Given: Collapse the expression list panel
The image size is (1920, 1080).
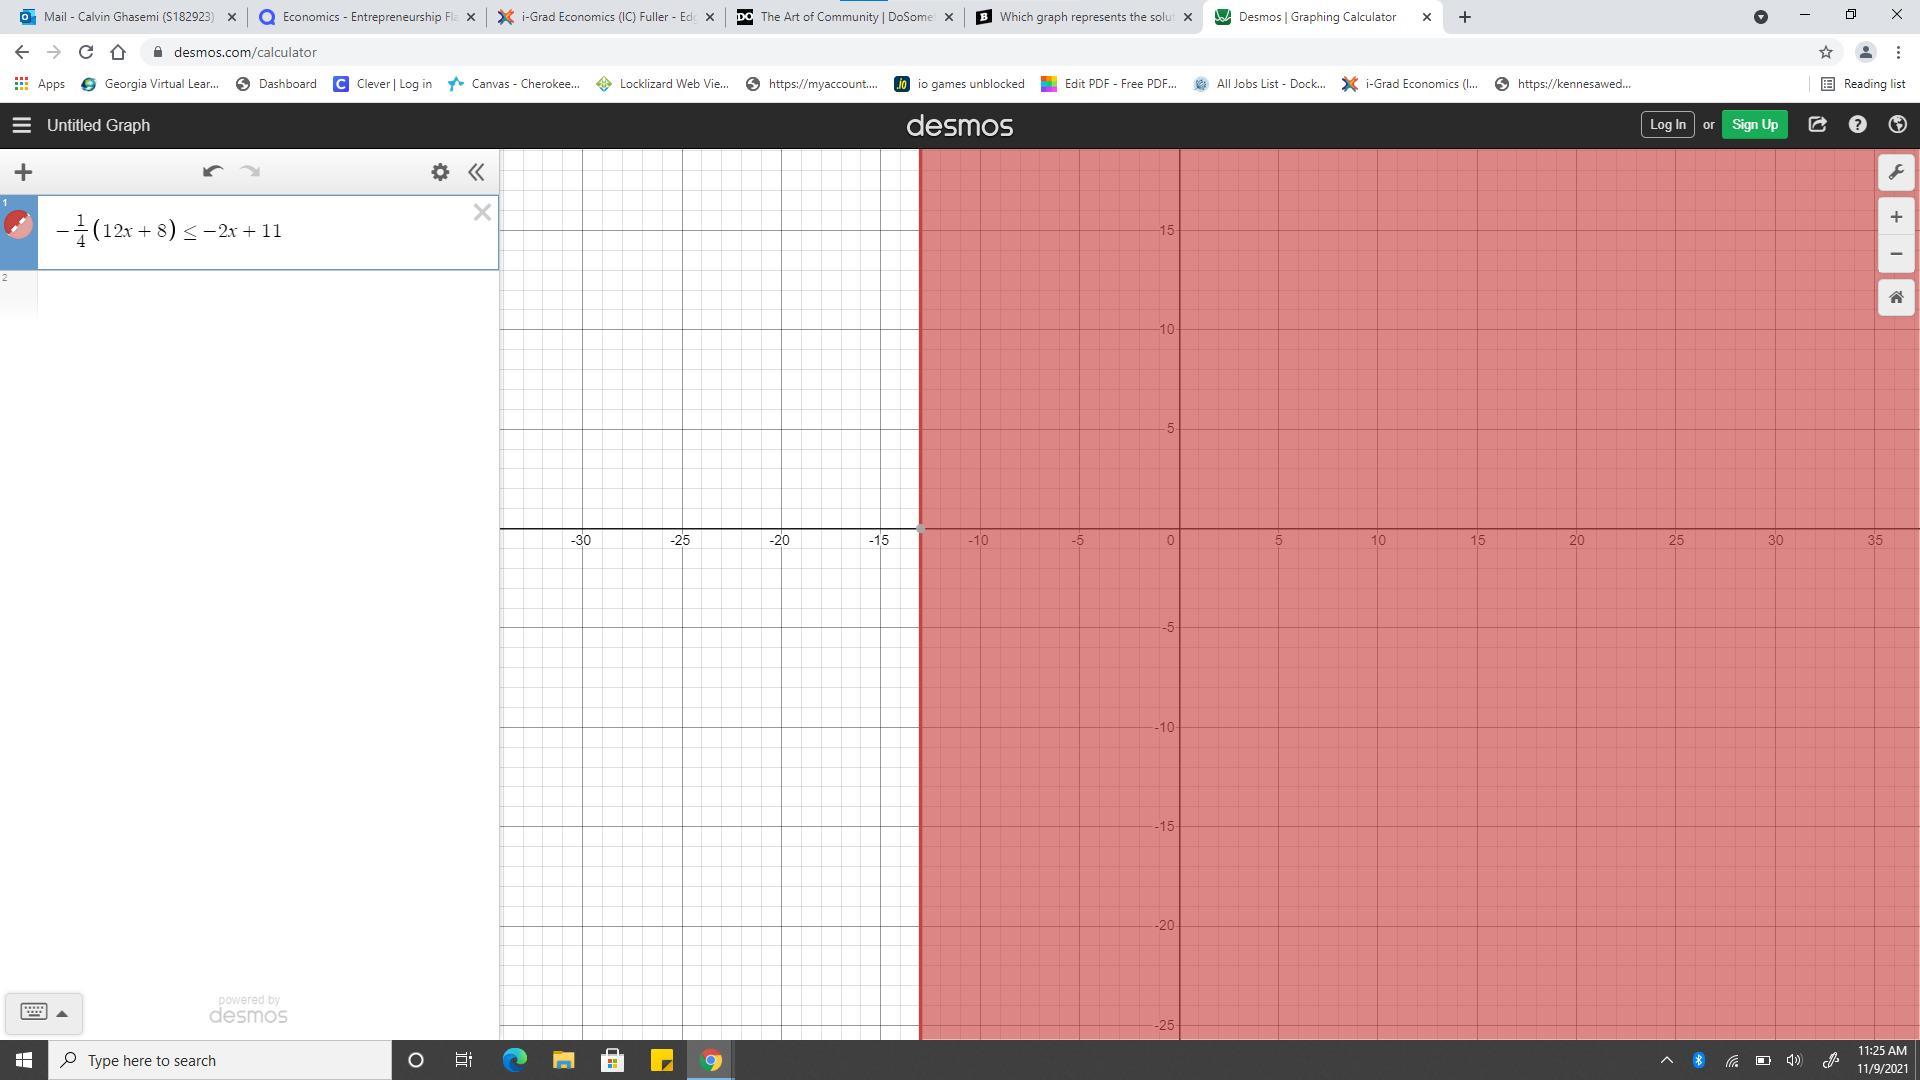Looking at the screenshot, I should tap(476, 172).
